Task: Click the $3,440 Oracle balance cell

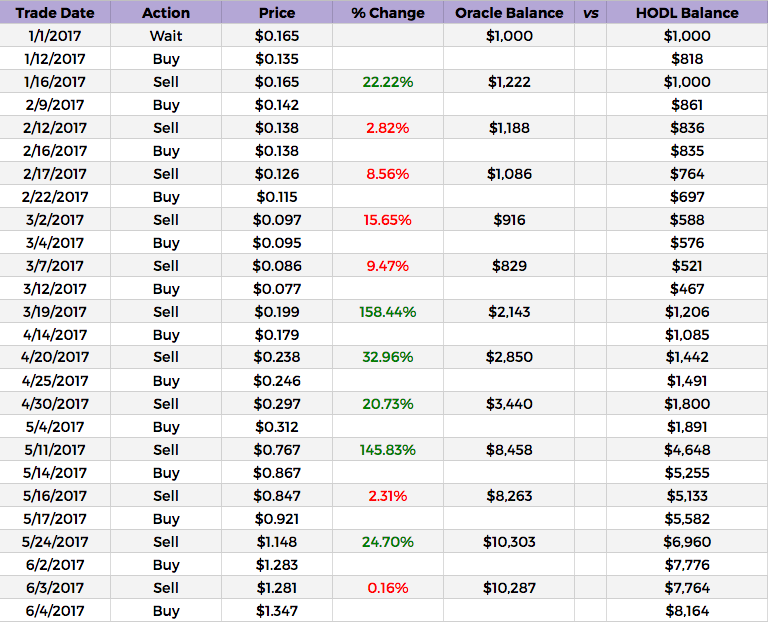Action: [x=509, y=404]
